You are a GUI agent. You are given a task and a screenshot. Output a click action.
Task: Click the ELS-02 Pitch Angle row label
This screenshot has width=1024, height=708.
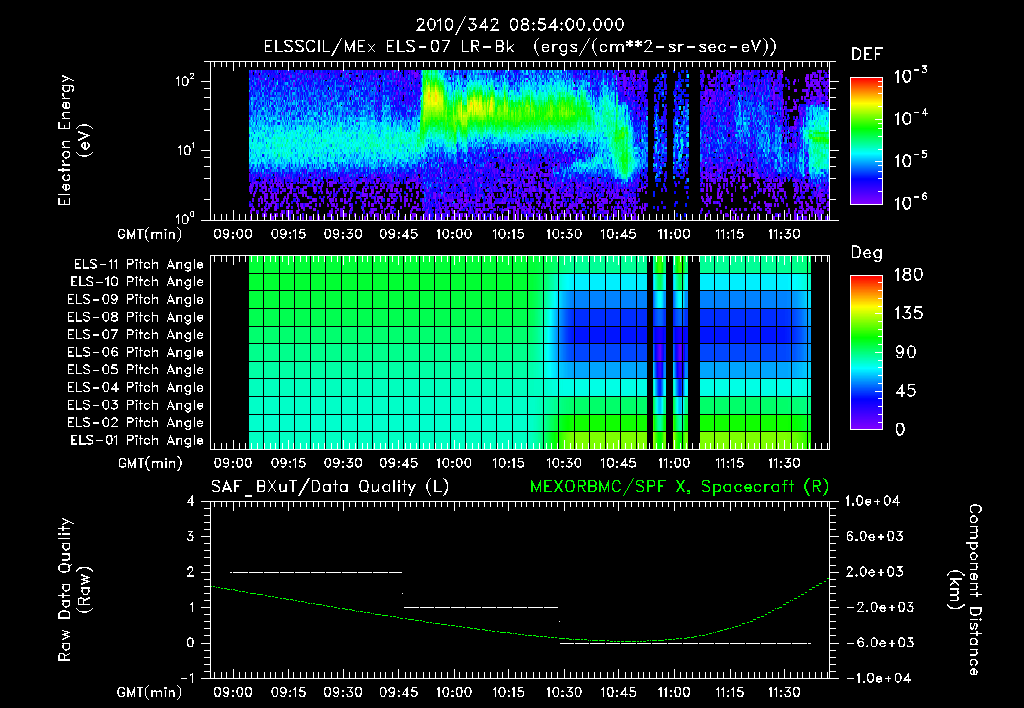tap(135, 423)
